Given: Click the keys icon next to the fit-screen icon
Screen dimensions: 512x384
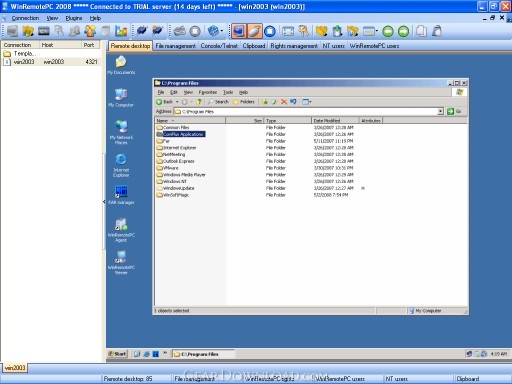Looking at the screenshot, I should point(303,31).
